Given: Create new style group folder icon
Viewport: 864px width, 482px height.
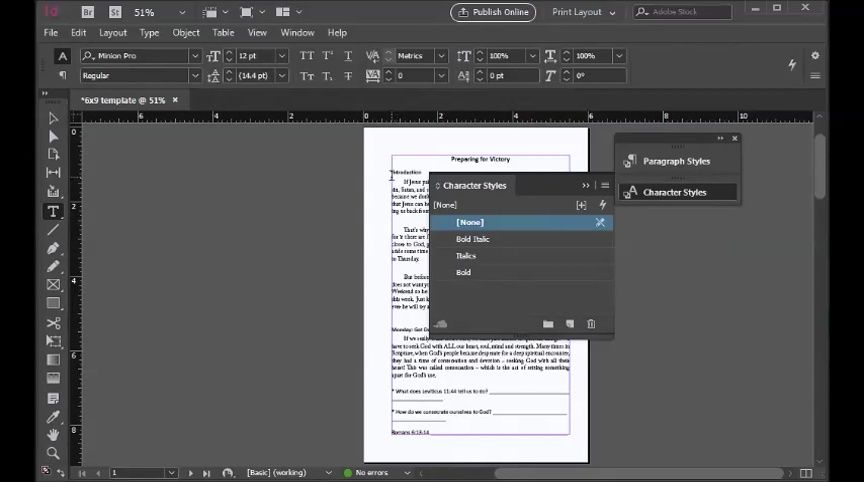Looking at the screenshot, I should pyautogui.click(x=548, y=324).
